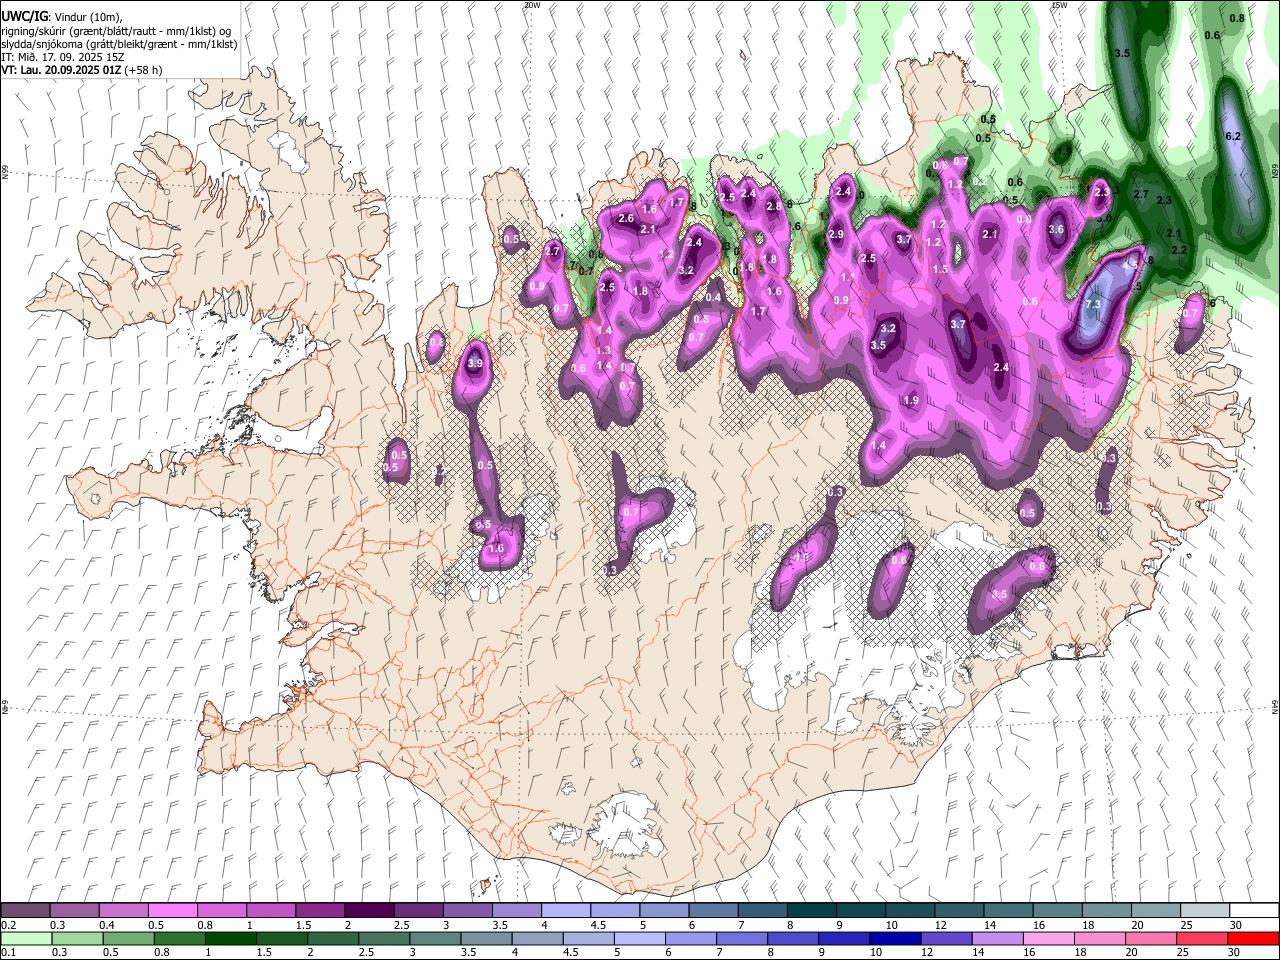Click the light gray snow swatch labeled 25

pos(1205,910)
